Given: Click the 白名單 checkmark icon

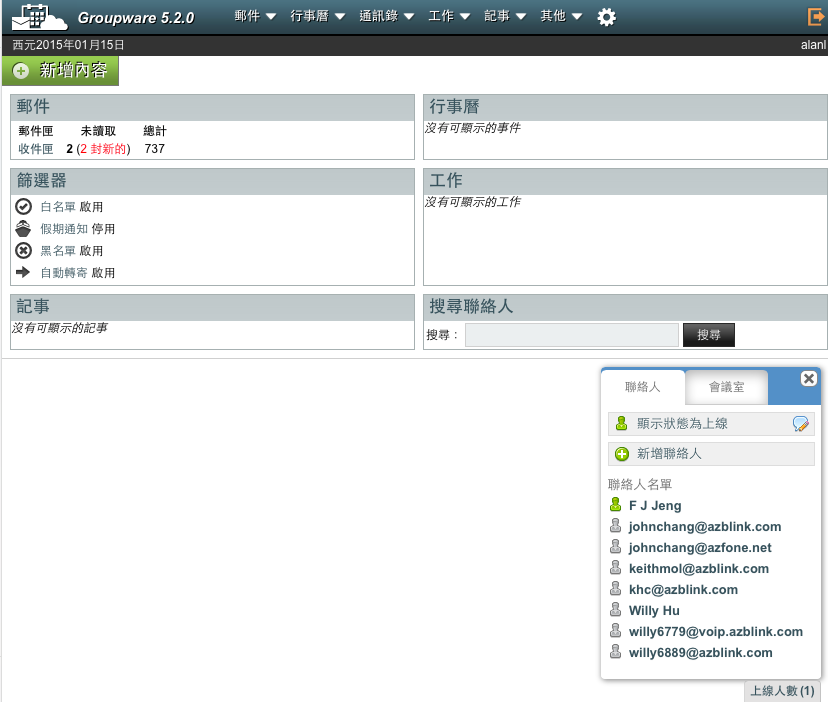Looking at the screenshot, I should coord(22,206).
